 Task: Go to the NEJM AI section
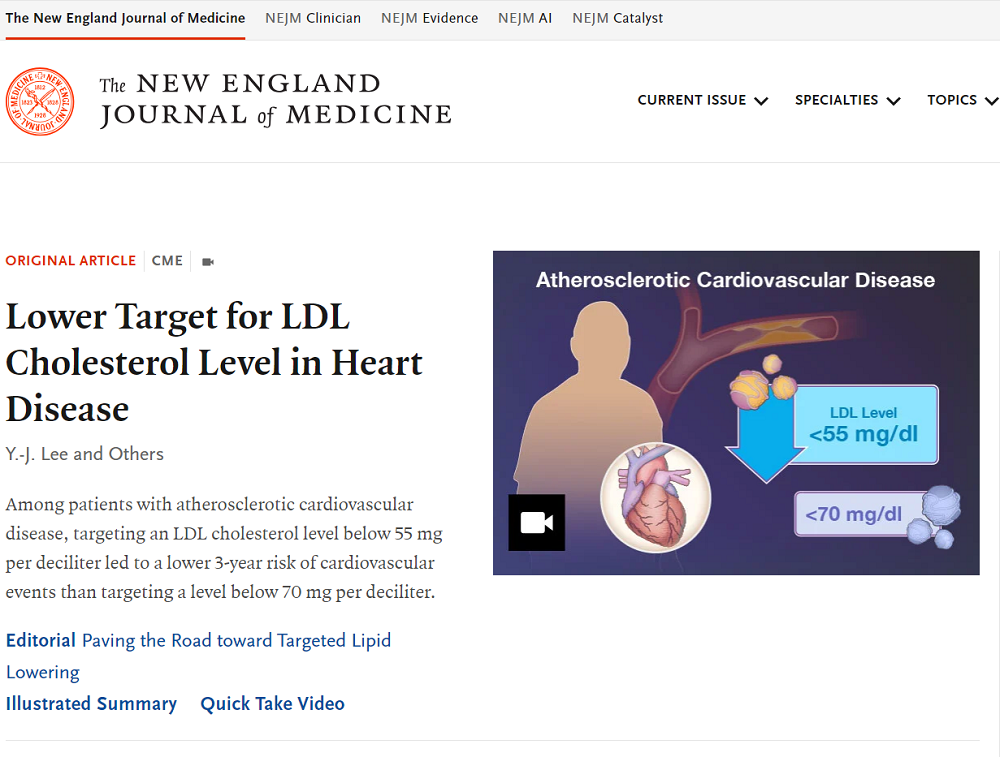[x=525, y=17]
